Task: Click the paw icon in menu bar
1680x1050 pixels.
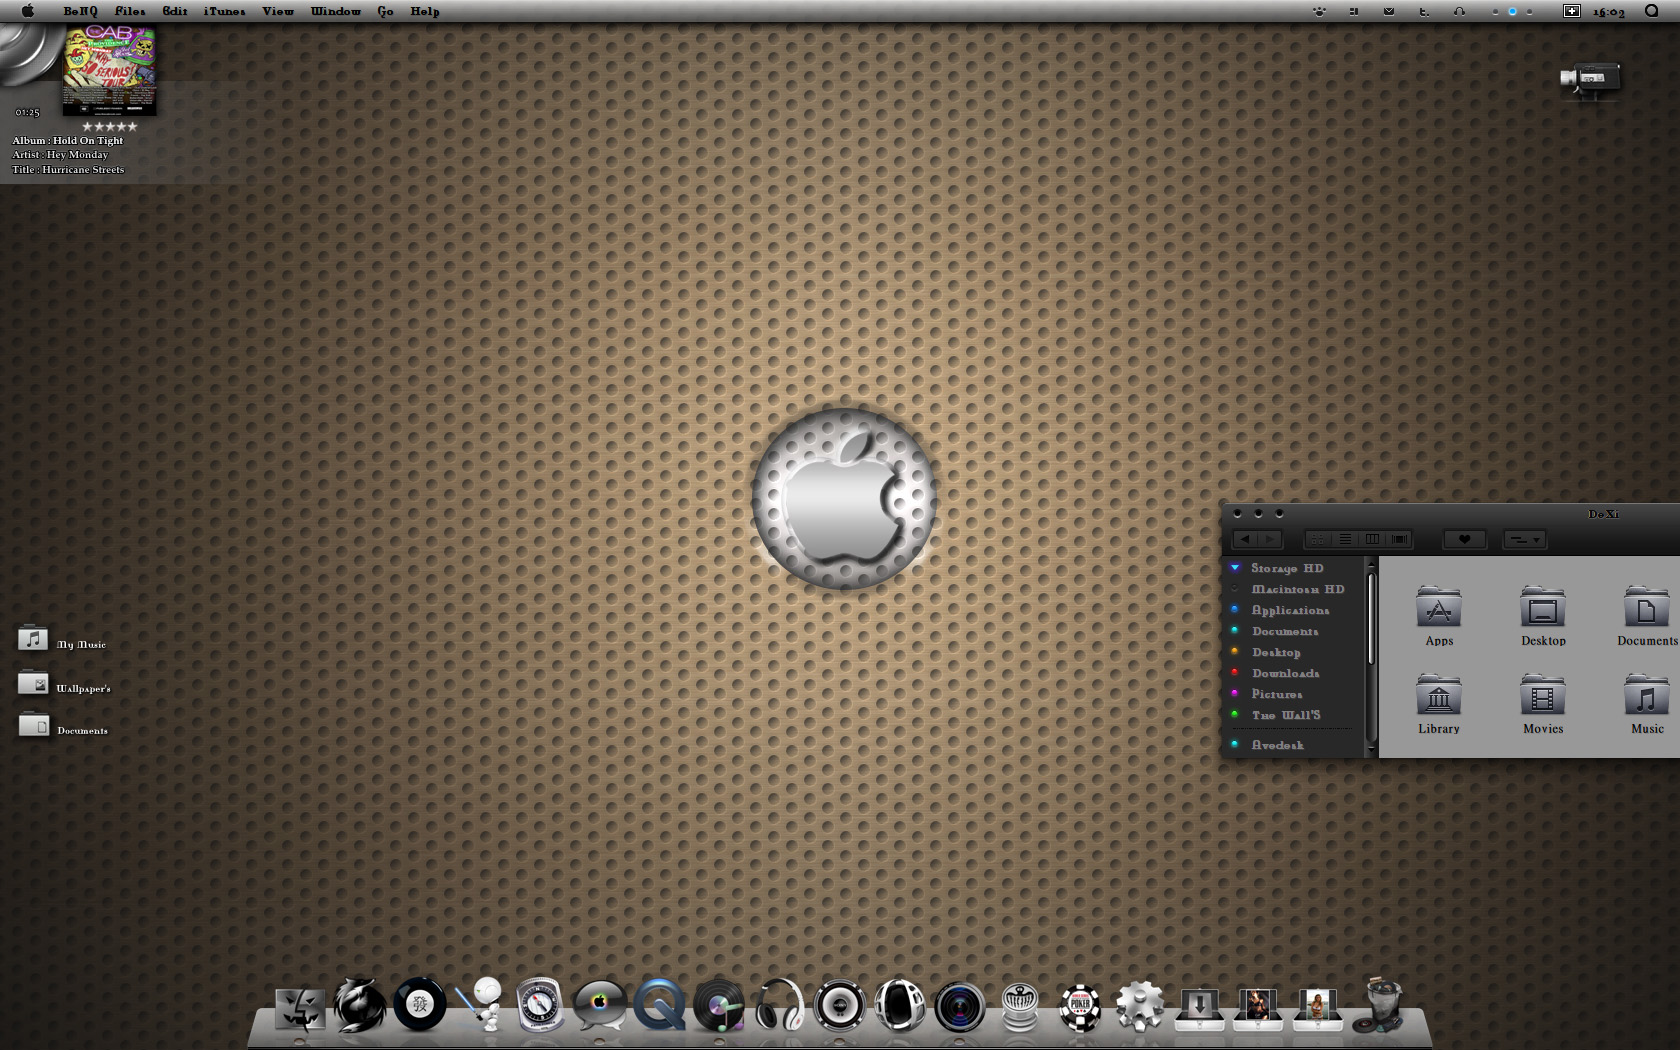Action: [1320, 12]
